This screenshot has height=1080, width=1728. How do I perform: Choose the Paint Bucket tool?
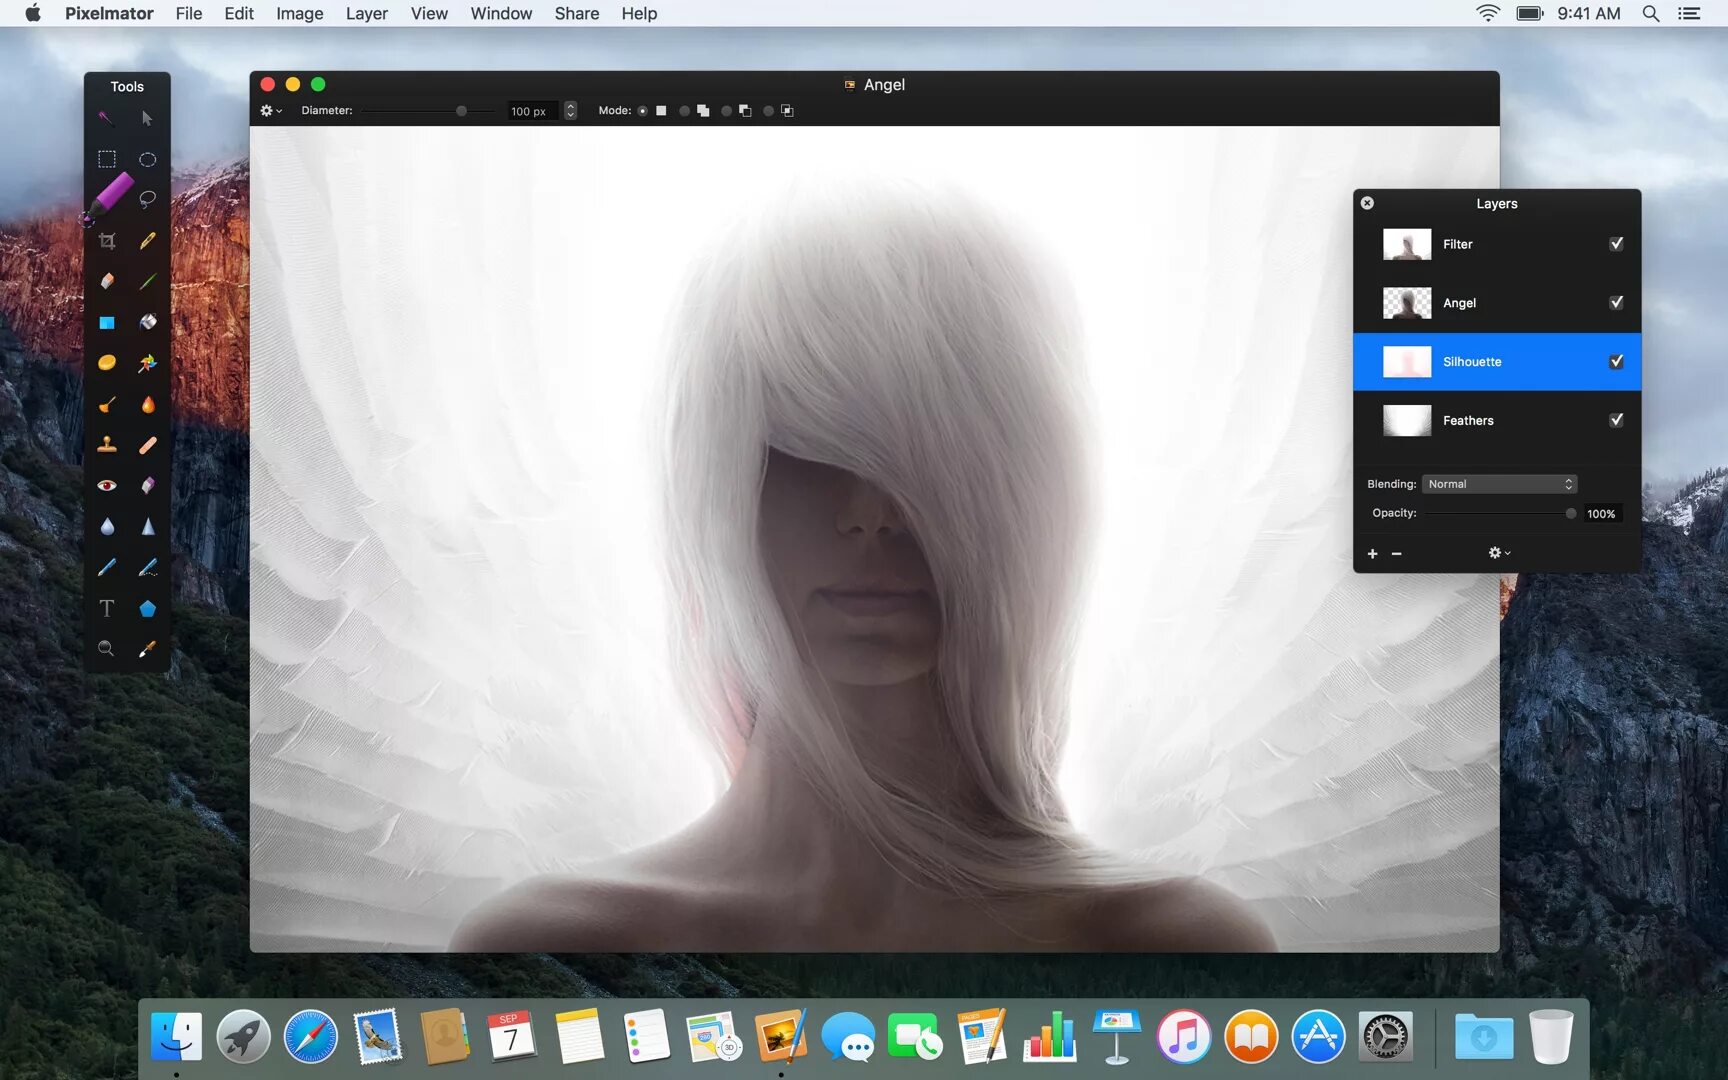tap(148, 322)
